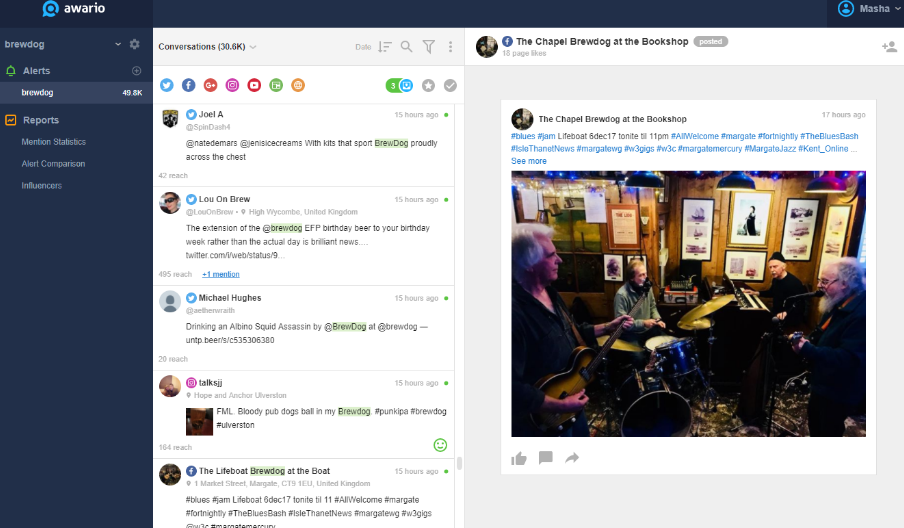Click the Reports chart icon
The height and width of the screenshot is (528, 904).
pyautogui.click(x=10, y=120)
